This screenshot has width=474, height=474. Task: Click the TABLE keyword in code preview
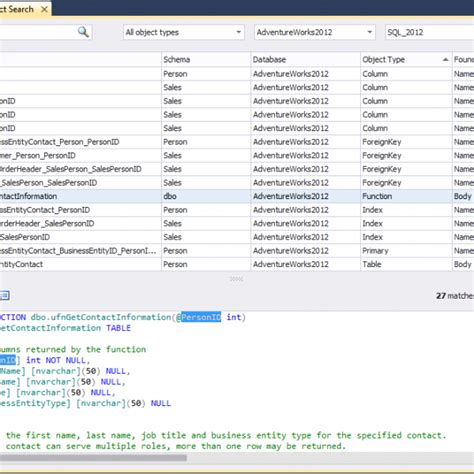(x=118, y=328)
